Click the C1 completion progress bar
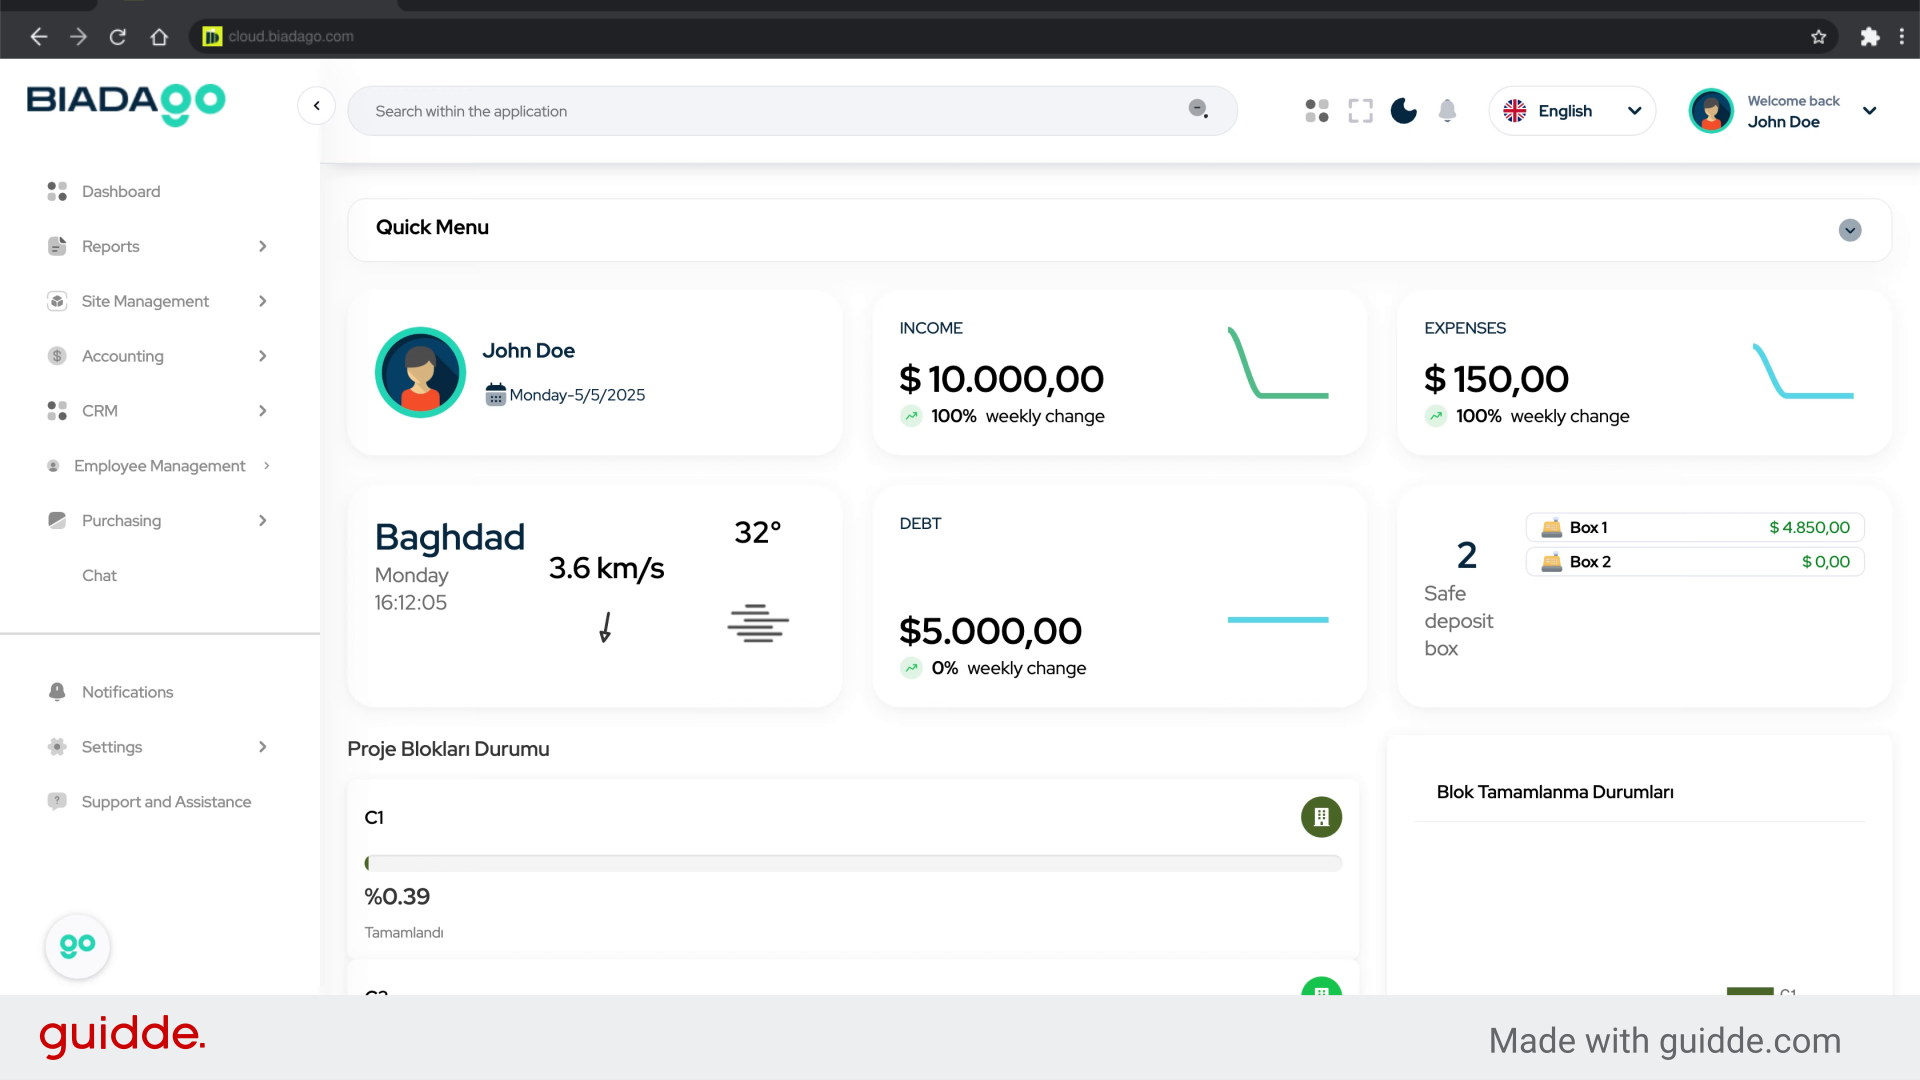 coord(853,863)
